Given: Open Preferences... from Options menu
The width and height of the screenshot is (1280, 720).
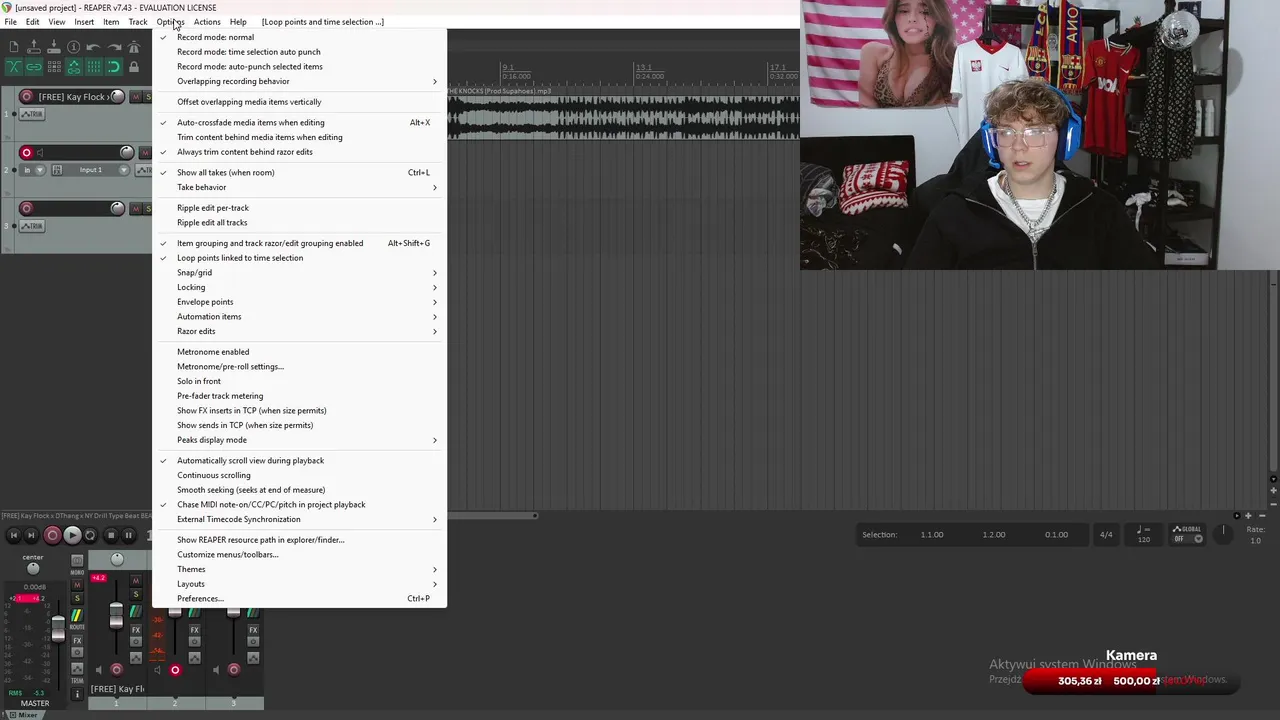Looking at the screenshot, I should (300, 598).
